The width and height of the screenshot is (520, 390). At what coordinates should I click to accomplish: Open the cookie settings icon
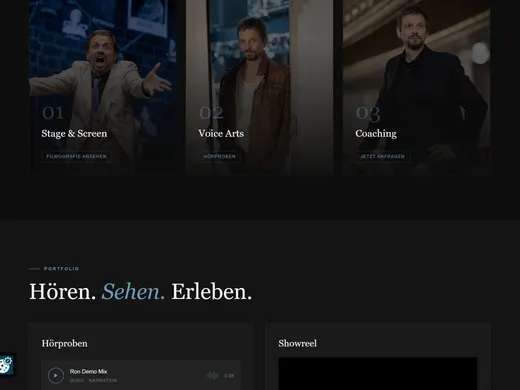[6, 364]
